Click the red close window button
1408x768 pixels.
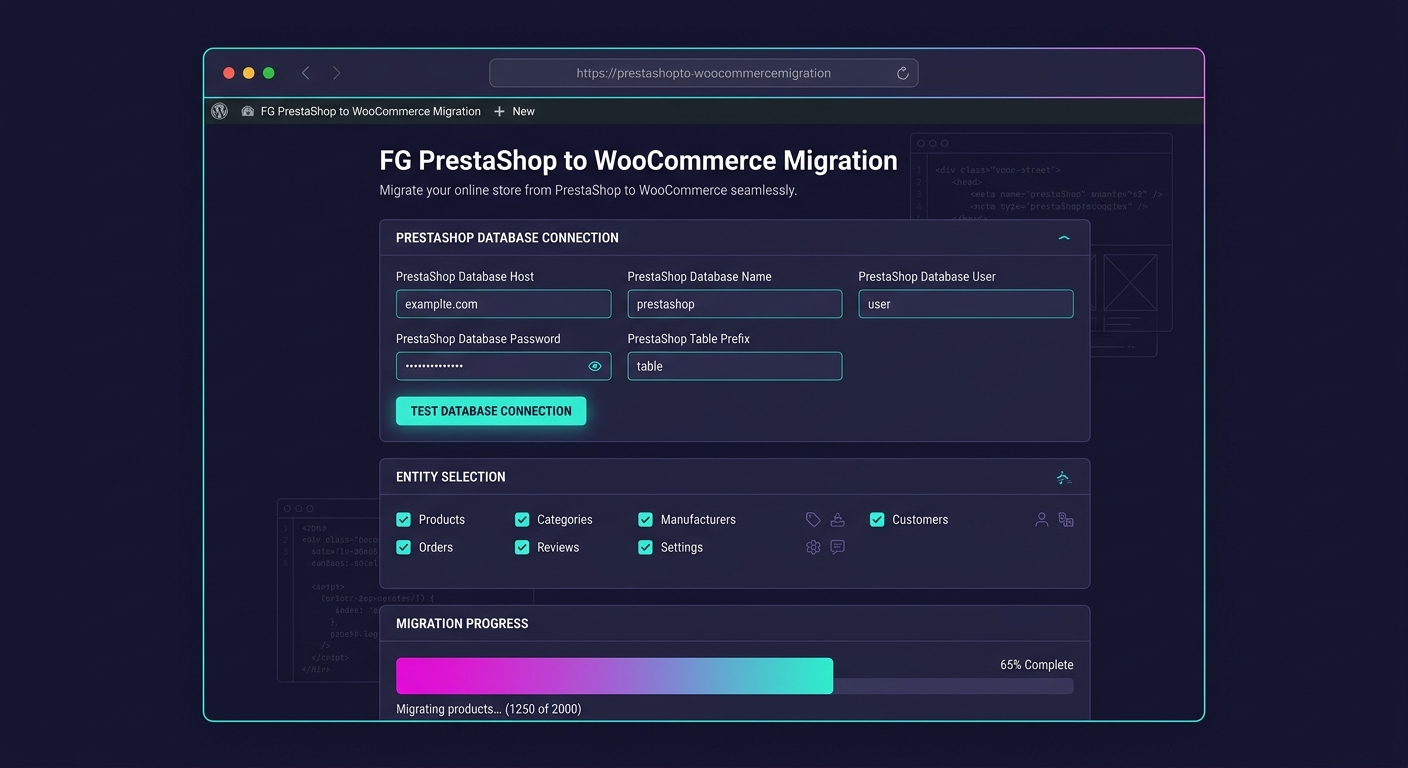229,73
